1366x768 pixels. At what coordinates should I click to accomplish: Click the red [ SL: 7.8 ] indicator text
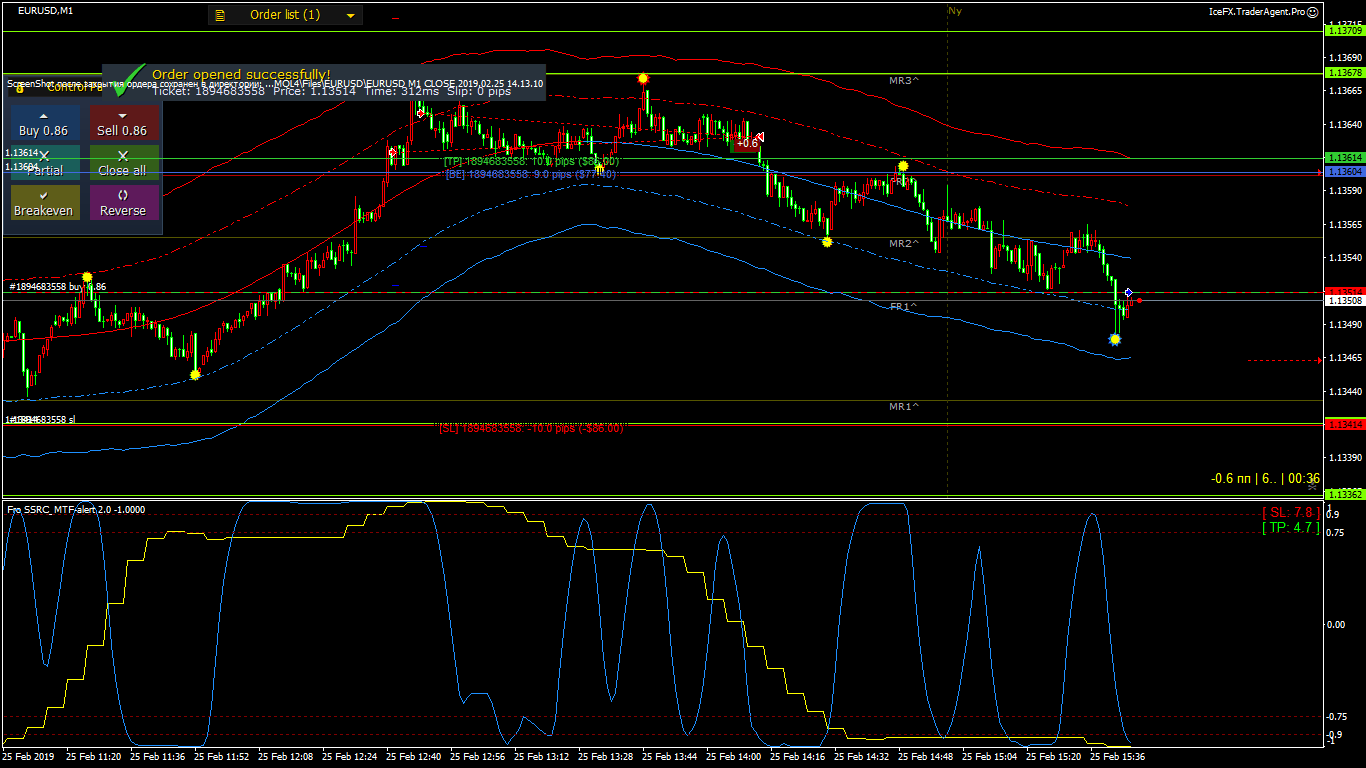(1291, 512)
